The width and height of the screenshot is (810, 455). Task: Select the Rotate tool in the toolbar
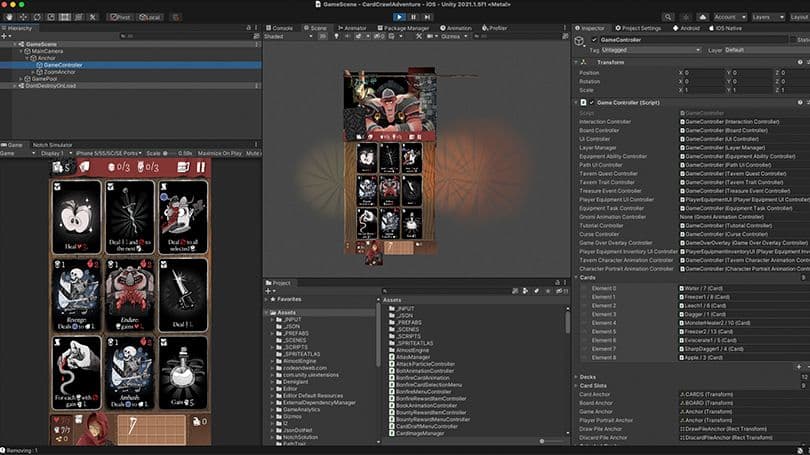tap(37, 17)
